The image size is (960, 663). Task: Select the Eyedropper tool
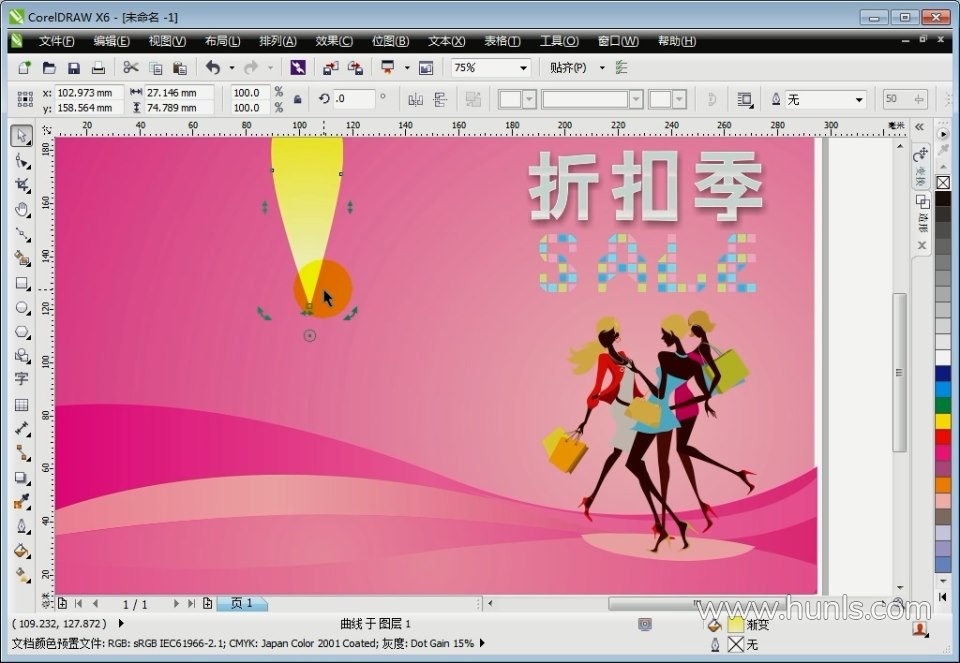(x=21, y=502)
